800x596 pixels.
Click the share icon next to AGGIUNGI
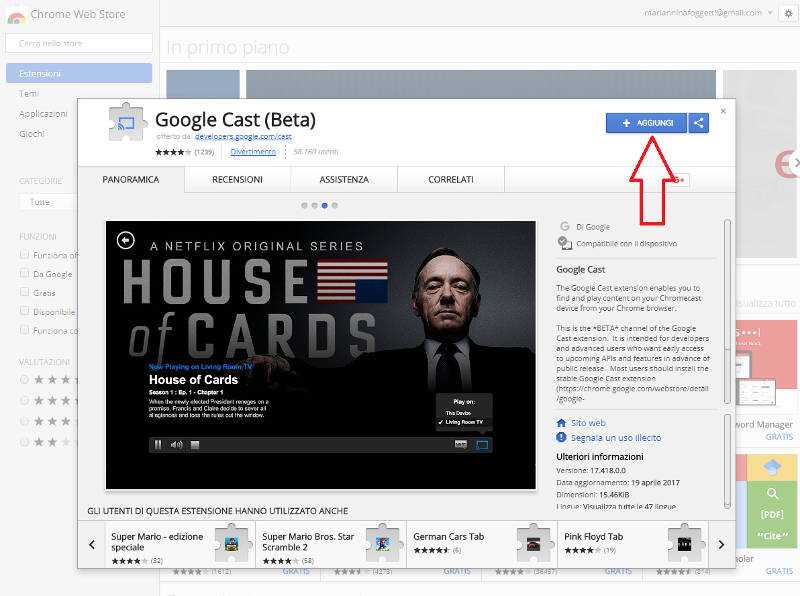[698, 123]
